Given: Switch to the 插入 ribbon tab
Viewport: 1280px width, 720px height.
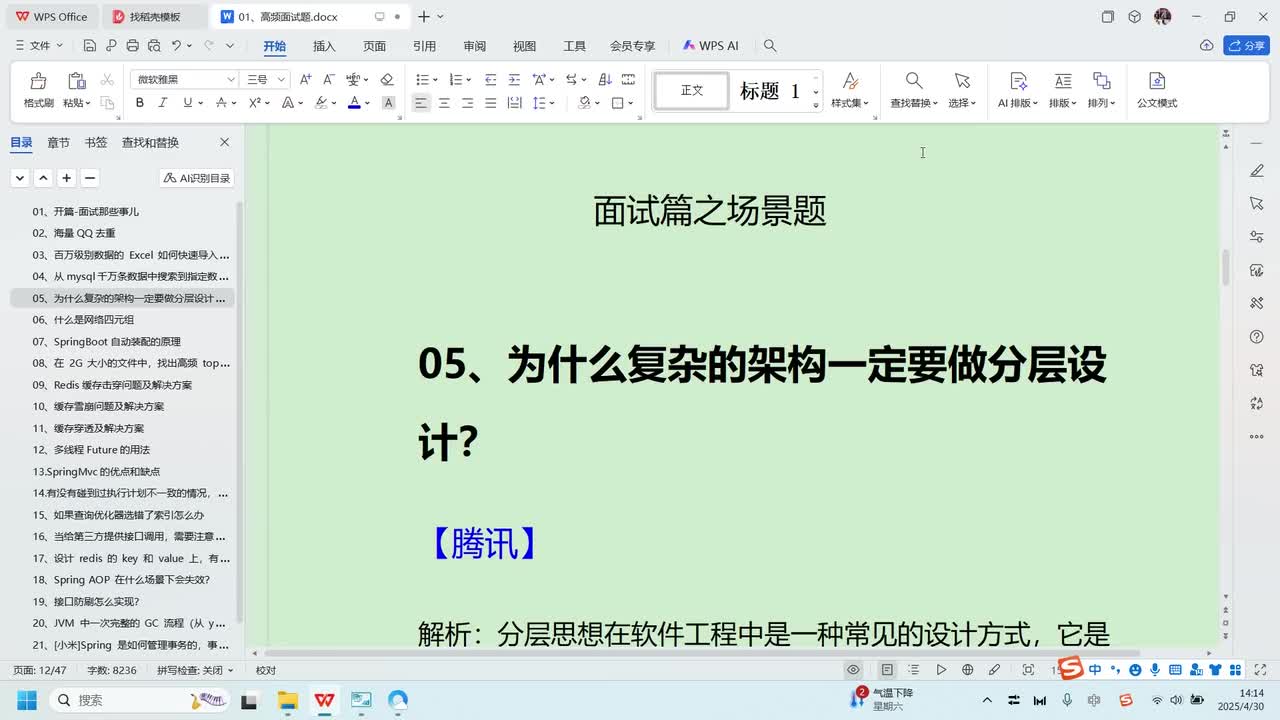Looking at the screenshot, I should [x=324, y=46].
